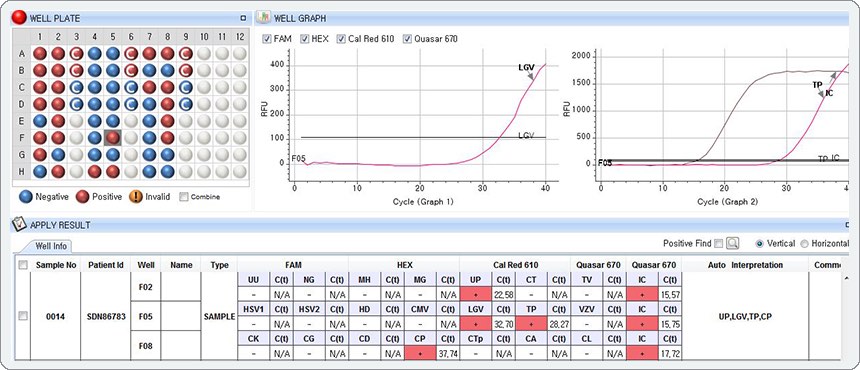This screenshot has height=370, width=860.
Task: Click the red Positive legend icon
Action: 83,196
